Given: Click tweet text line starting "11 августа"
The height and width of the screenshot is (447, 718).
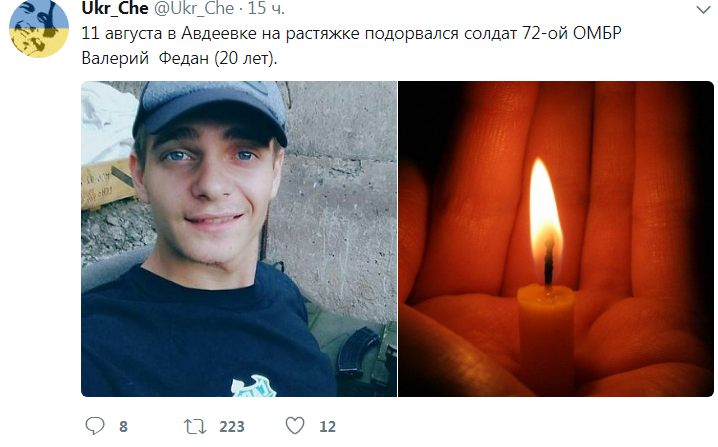Looking at the screenshot, I should point(351,33).
